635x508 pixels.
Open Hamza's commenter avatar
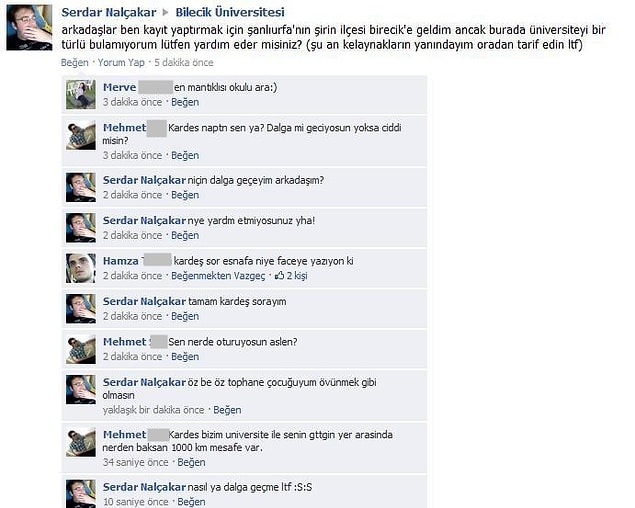[81, 268]
